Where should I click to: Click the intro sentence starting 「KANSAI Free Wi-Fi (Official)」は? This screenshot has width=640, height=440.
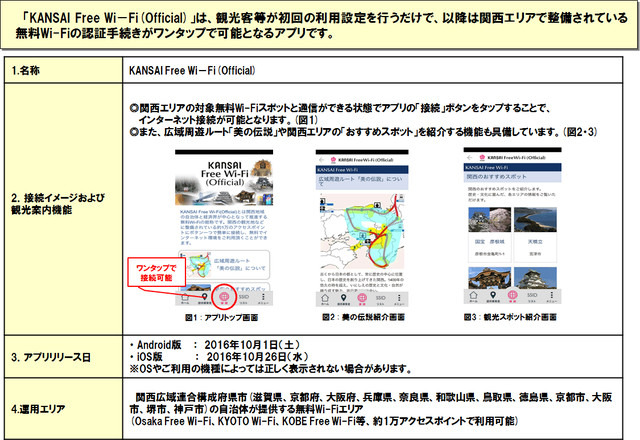click(x=322, y=25)
